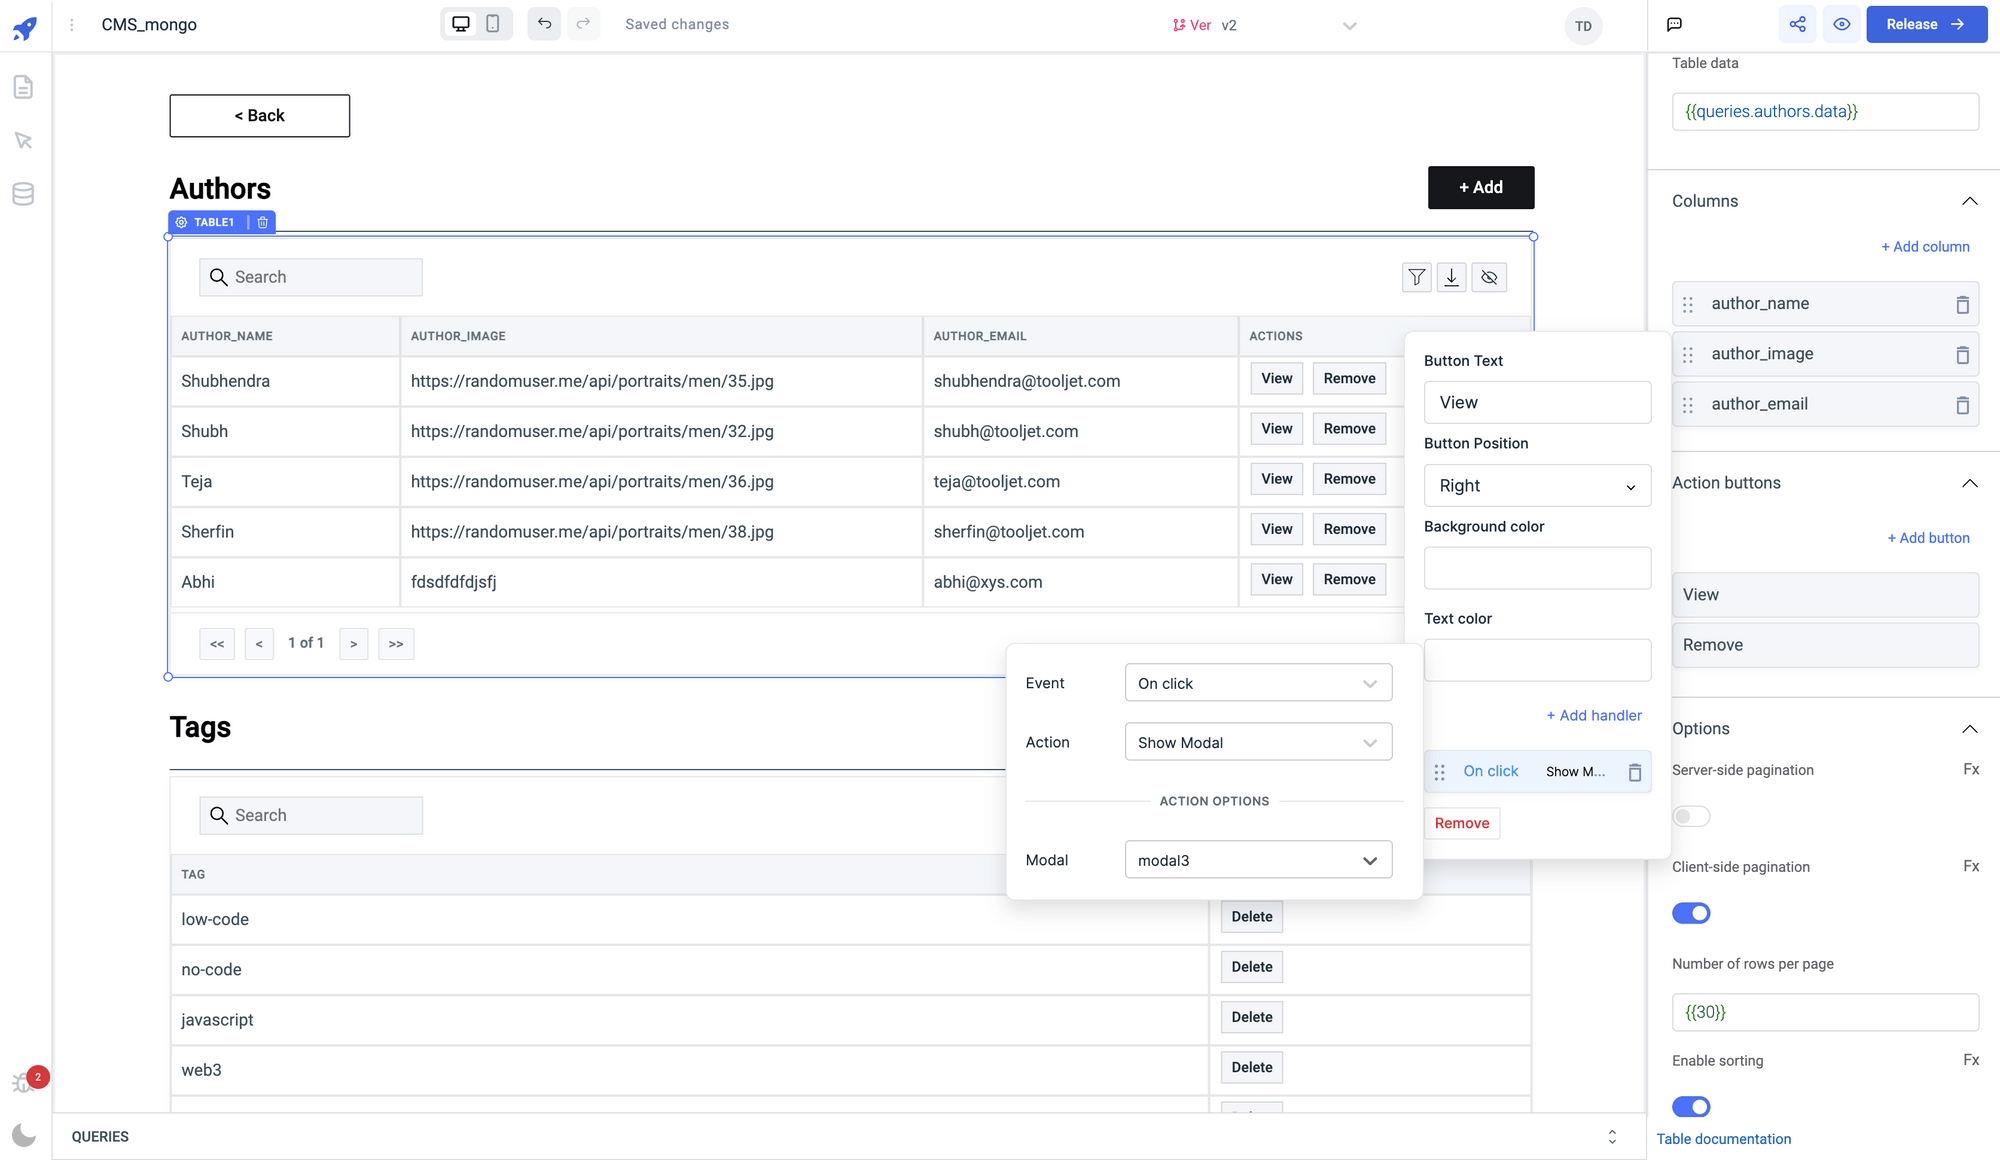This screenshot has width=2000, height=1160.
Task: Open the Modal selection dropdown
Action: point(1258,860)
